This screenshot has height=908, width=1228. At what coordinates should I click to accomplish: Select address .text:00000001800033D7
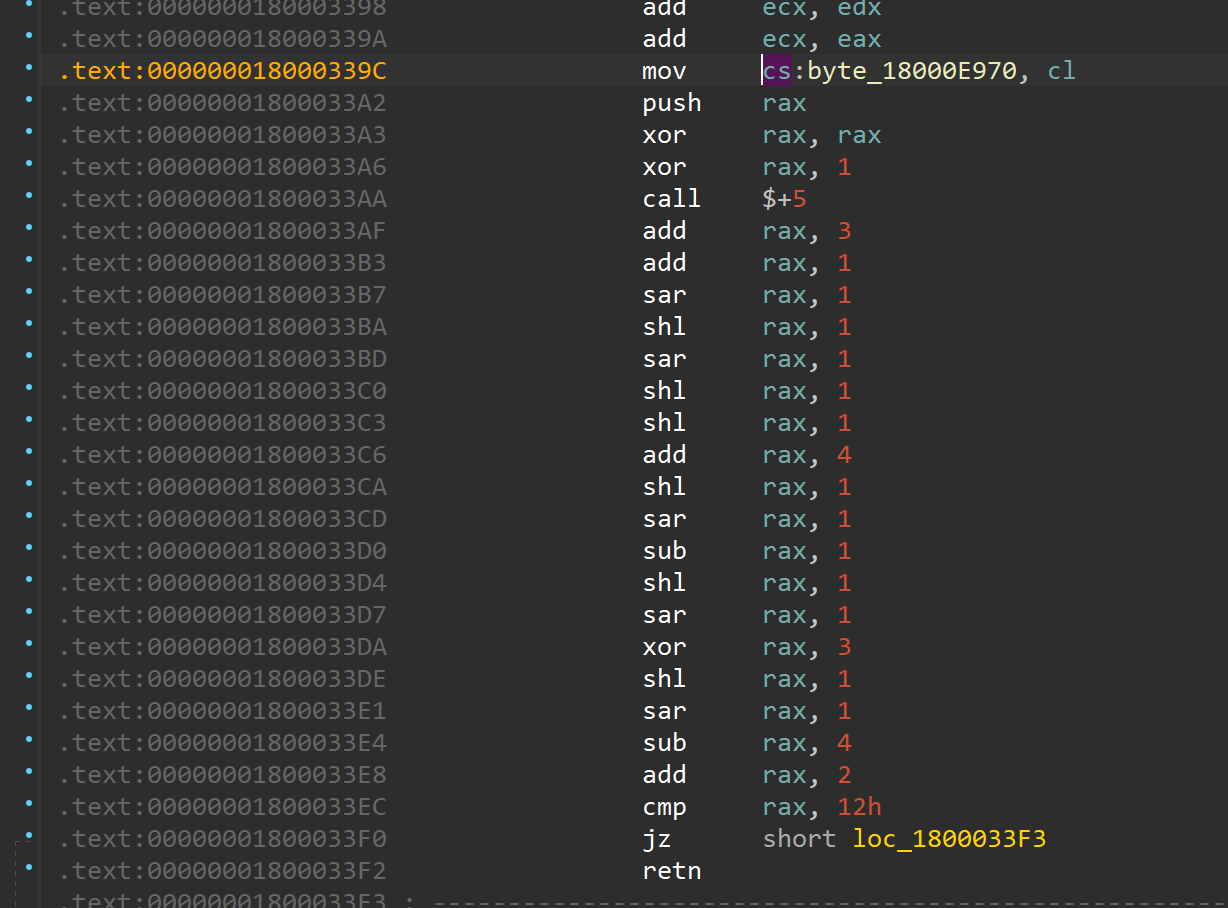coord(223,615)
